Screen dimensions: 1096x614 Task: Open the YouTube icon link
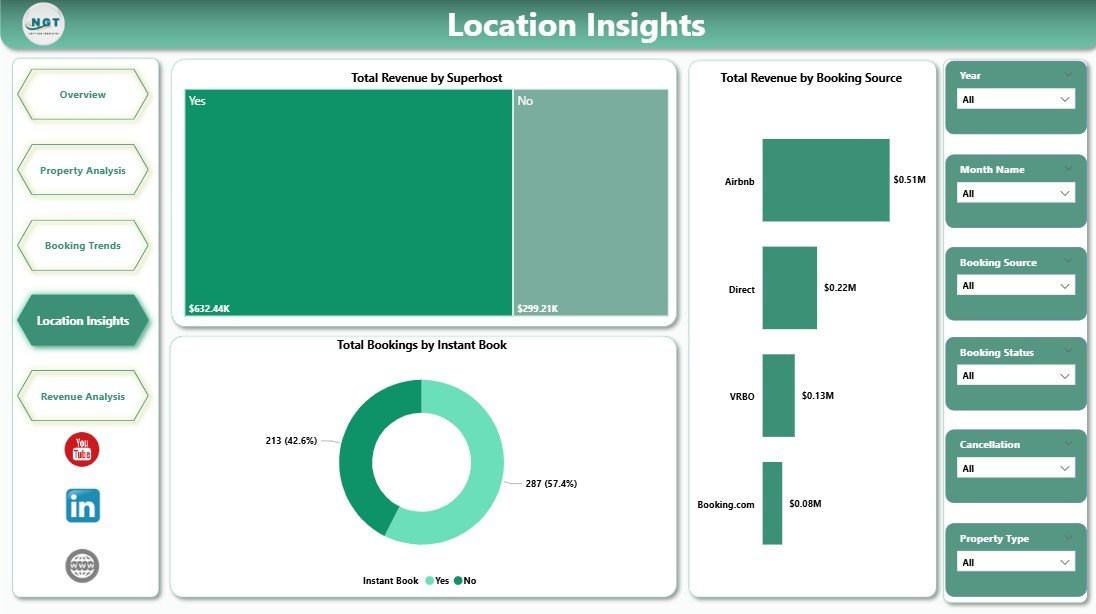click(x=82, y=450)
